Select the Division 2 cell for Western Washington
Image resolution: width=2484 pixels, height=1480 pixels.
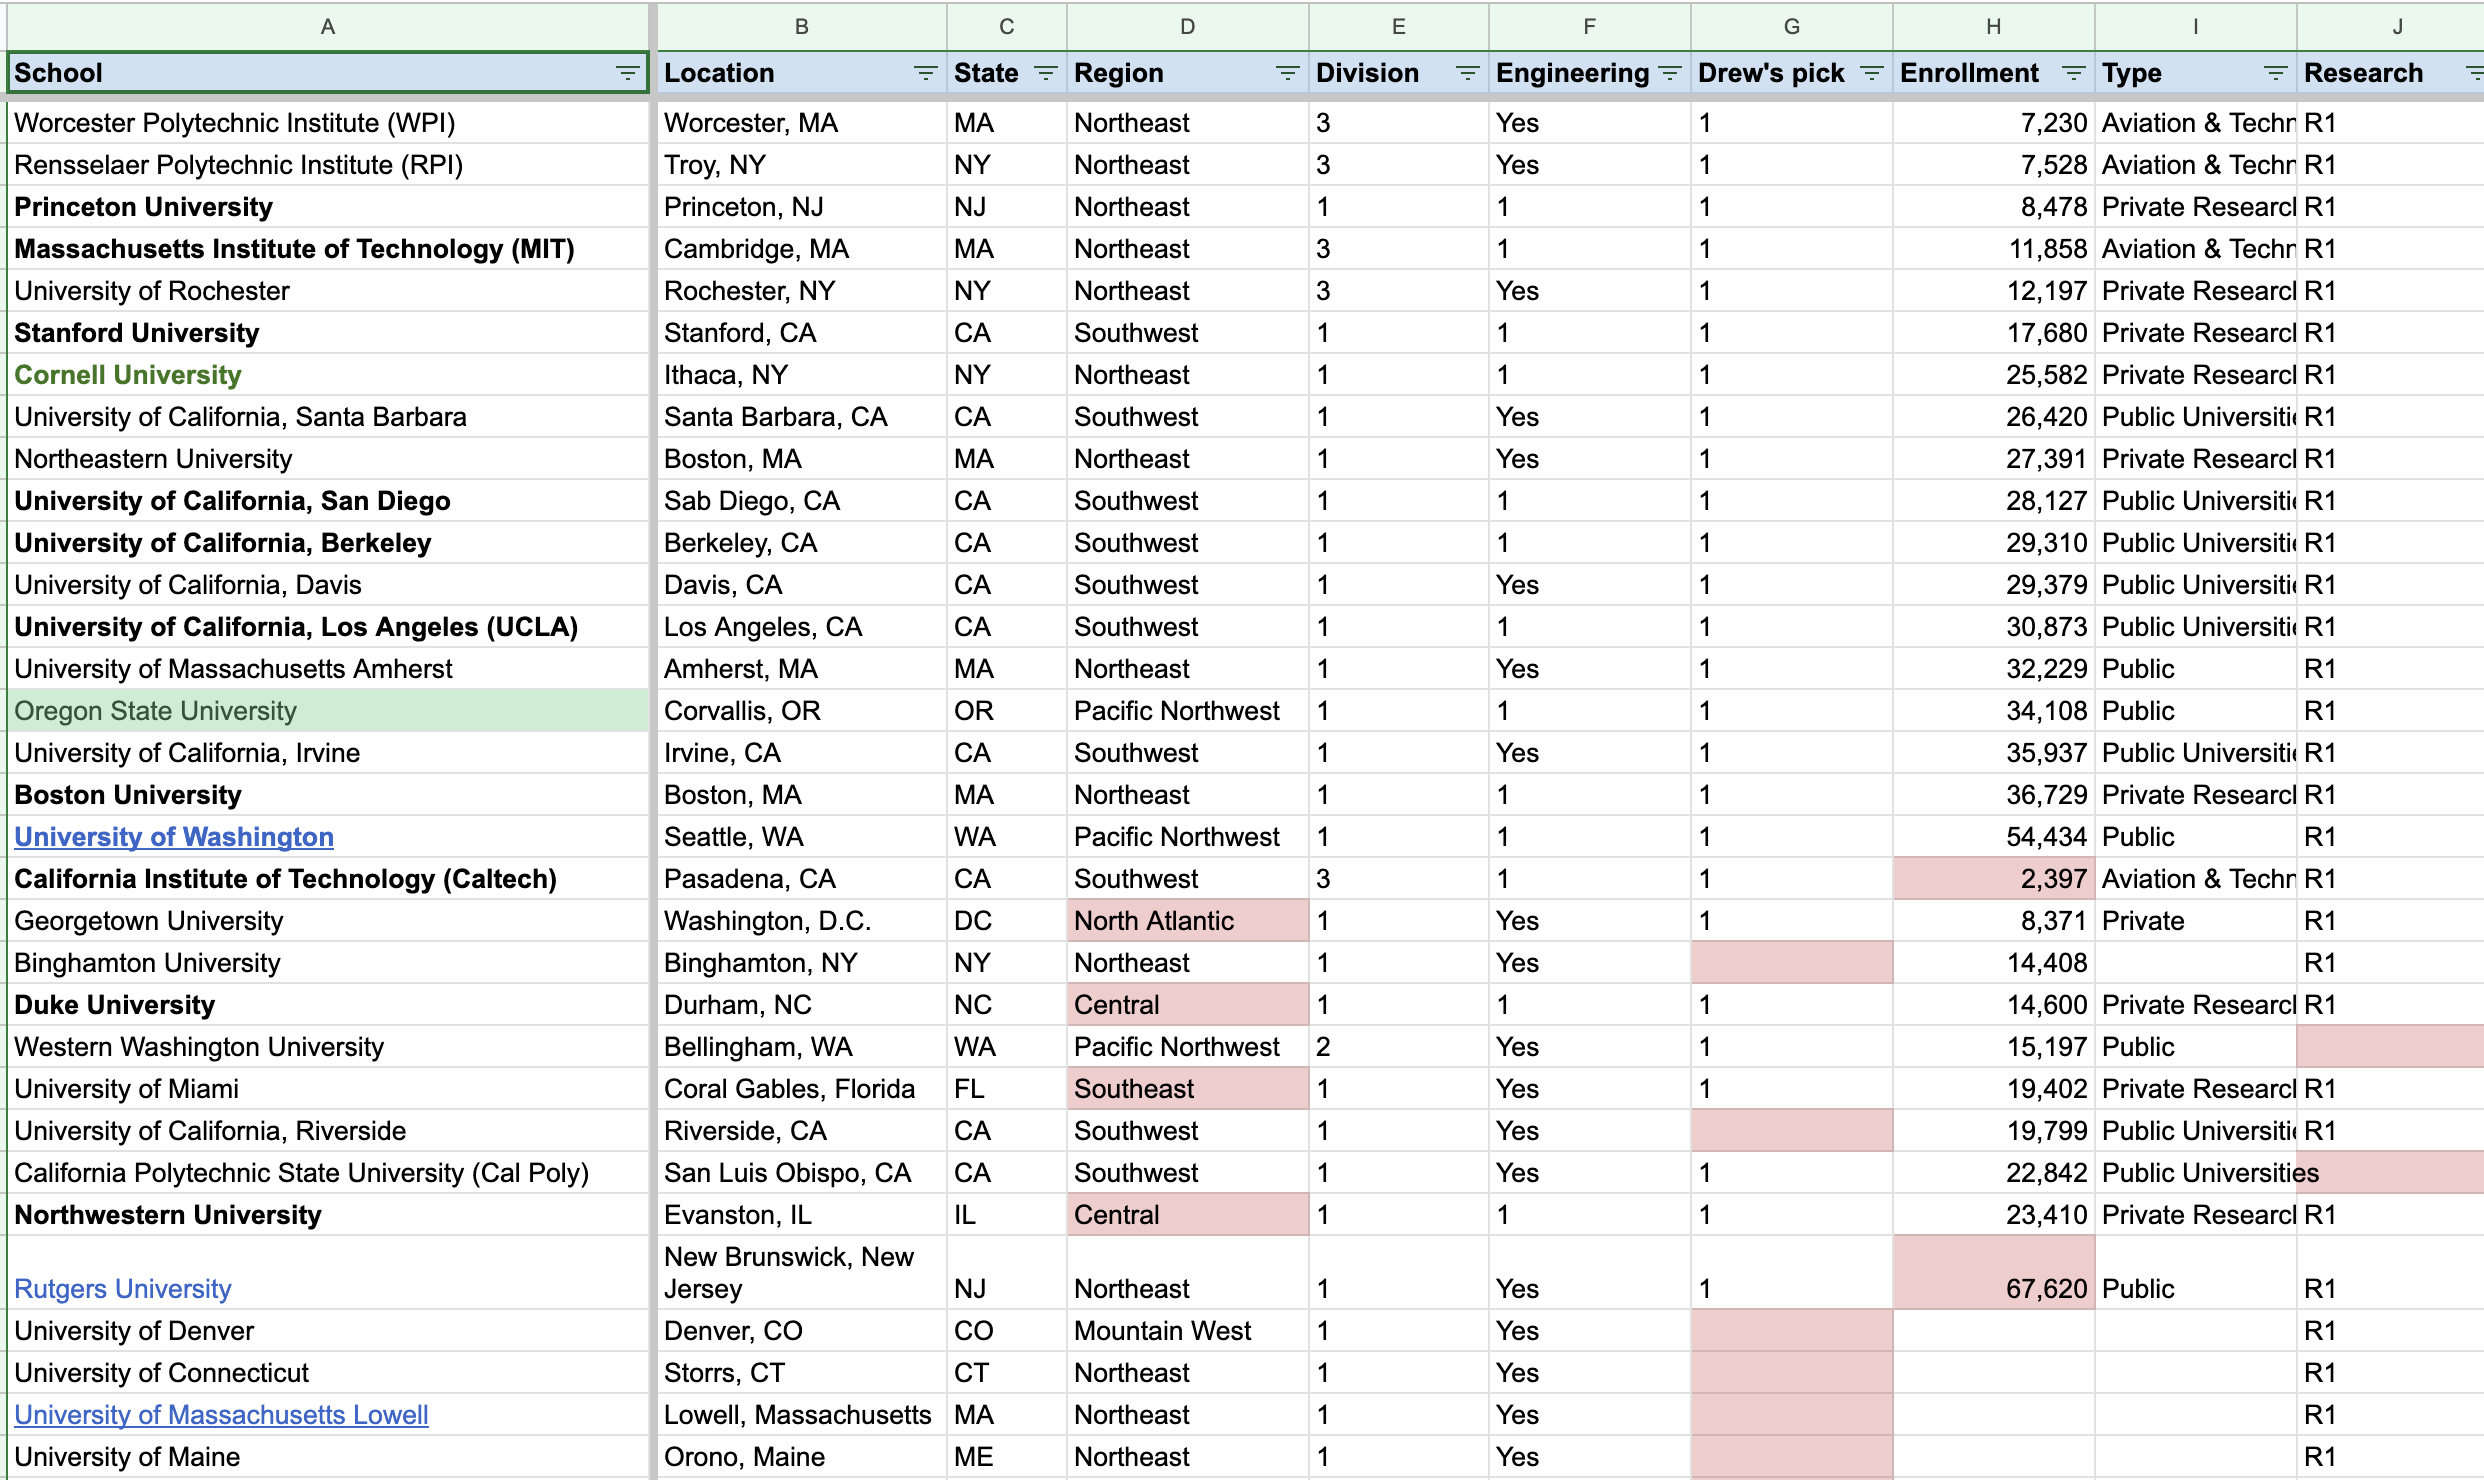(x=1399, y=1047)
